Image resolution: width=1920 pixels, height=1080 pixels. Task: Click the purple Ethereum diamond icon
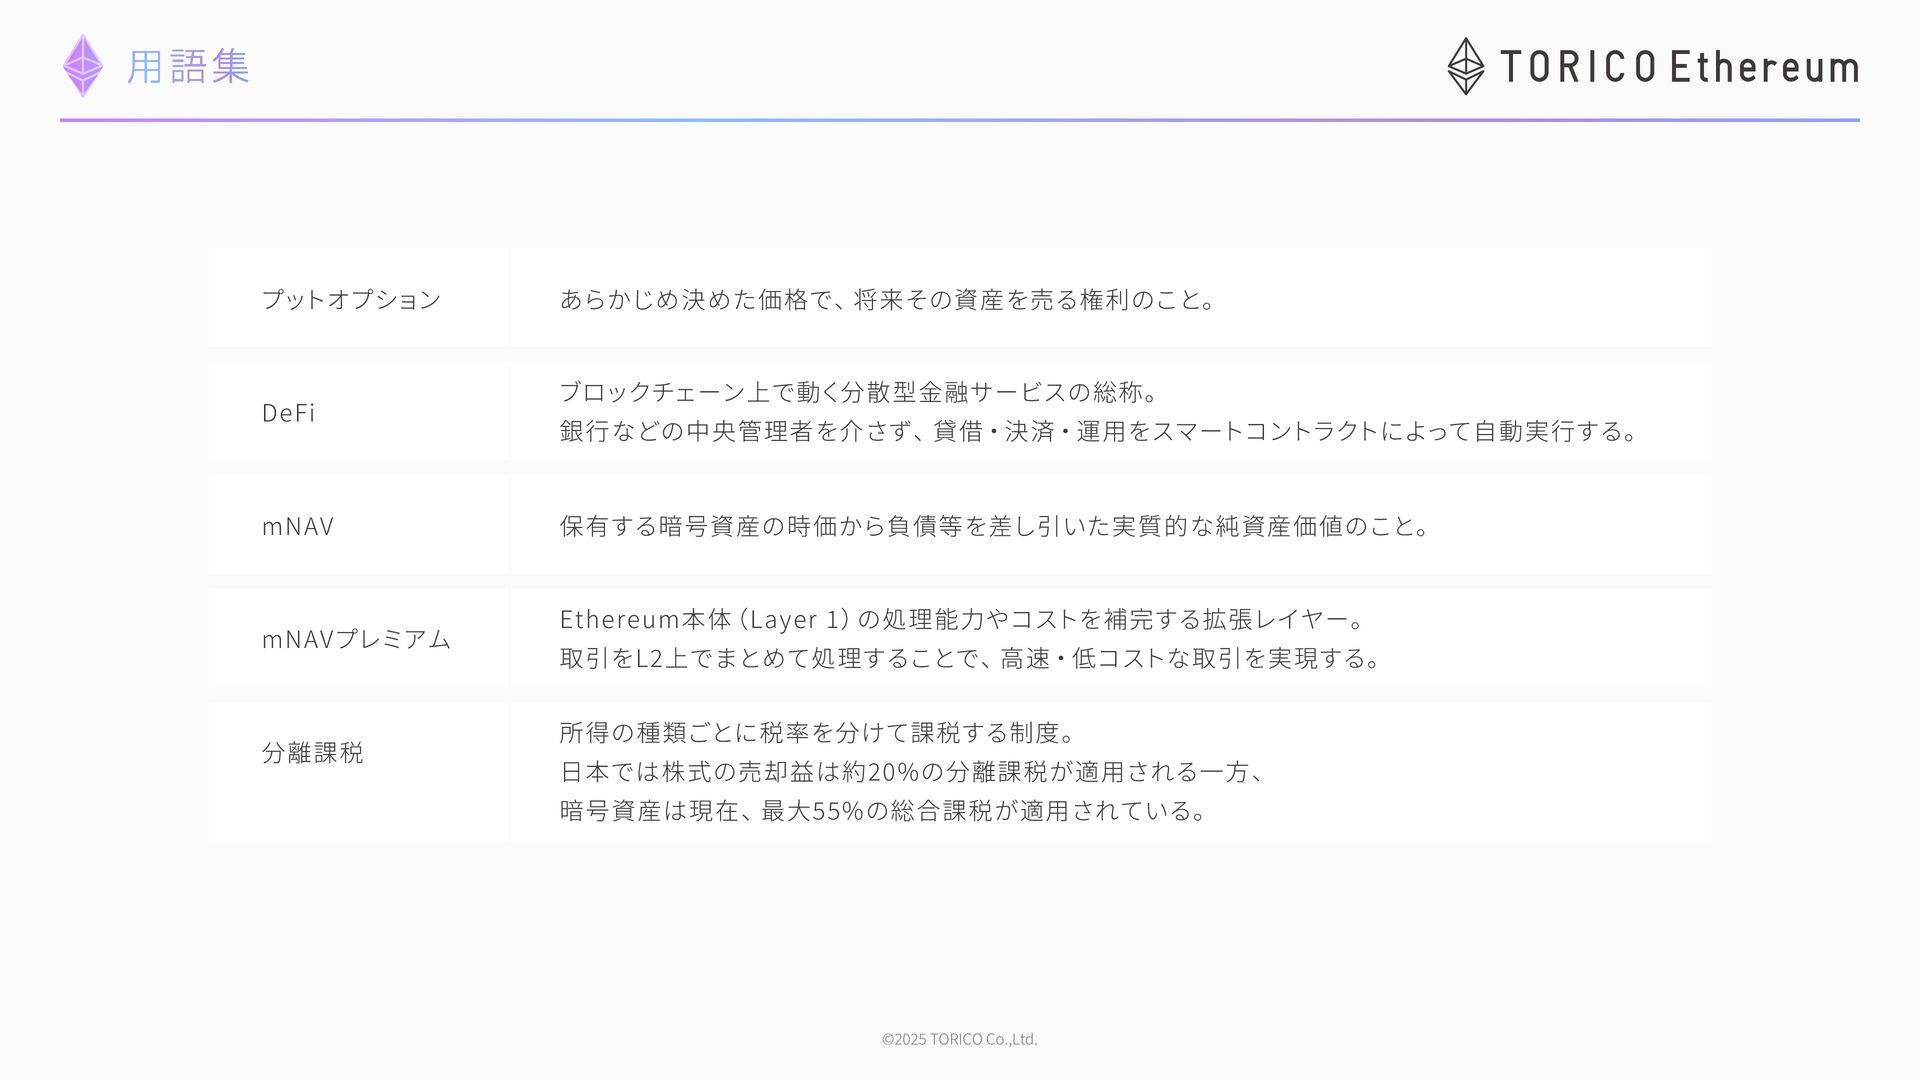(x=83, y=66)
